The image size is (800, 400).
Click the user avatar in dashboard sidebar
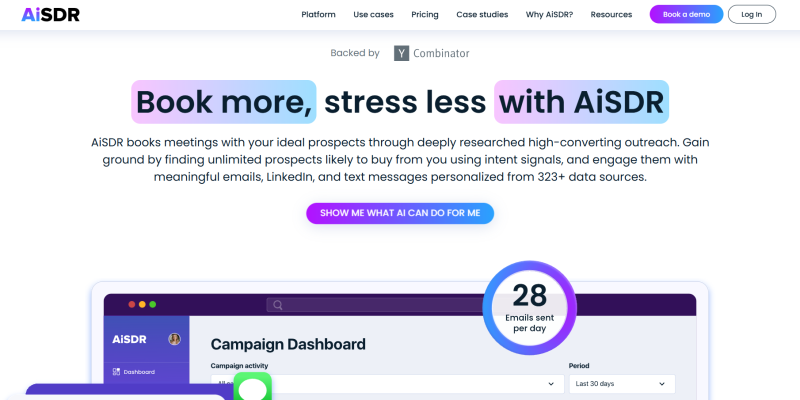click(174, 339)
